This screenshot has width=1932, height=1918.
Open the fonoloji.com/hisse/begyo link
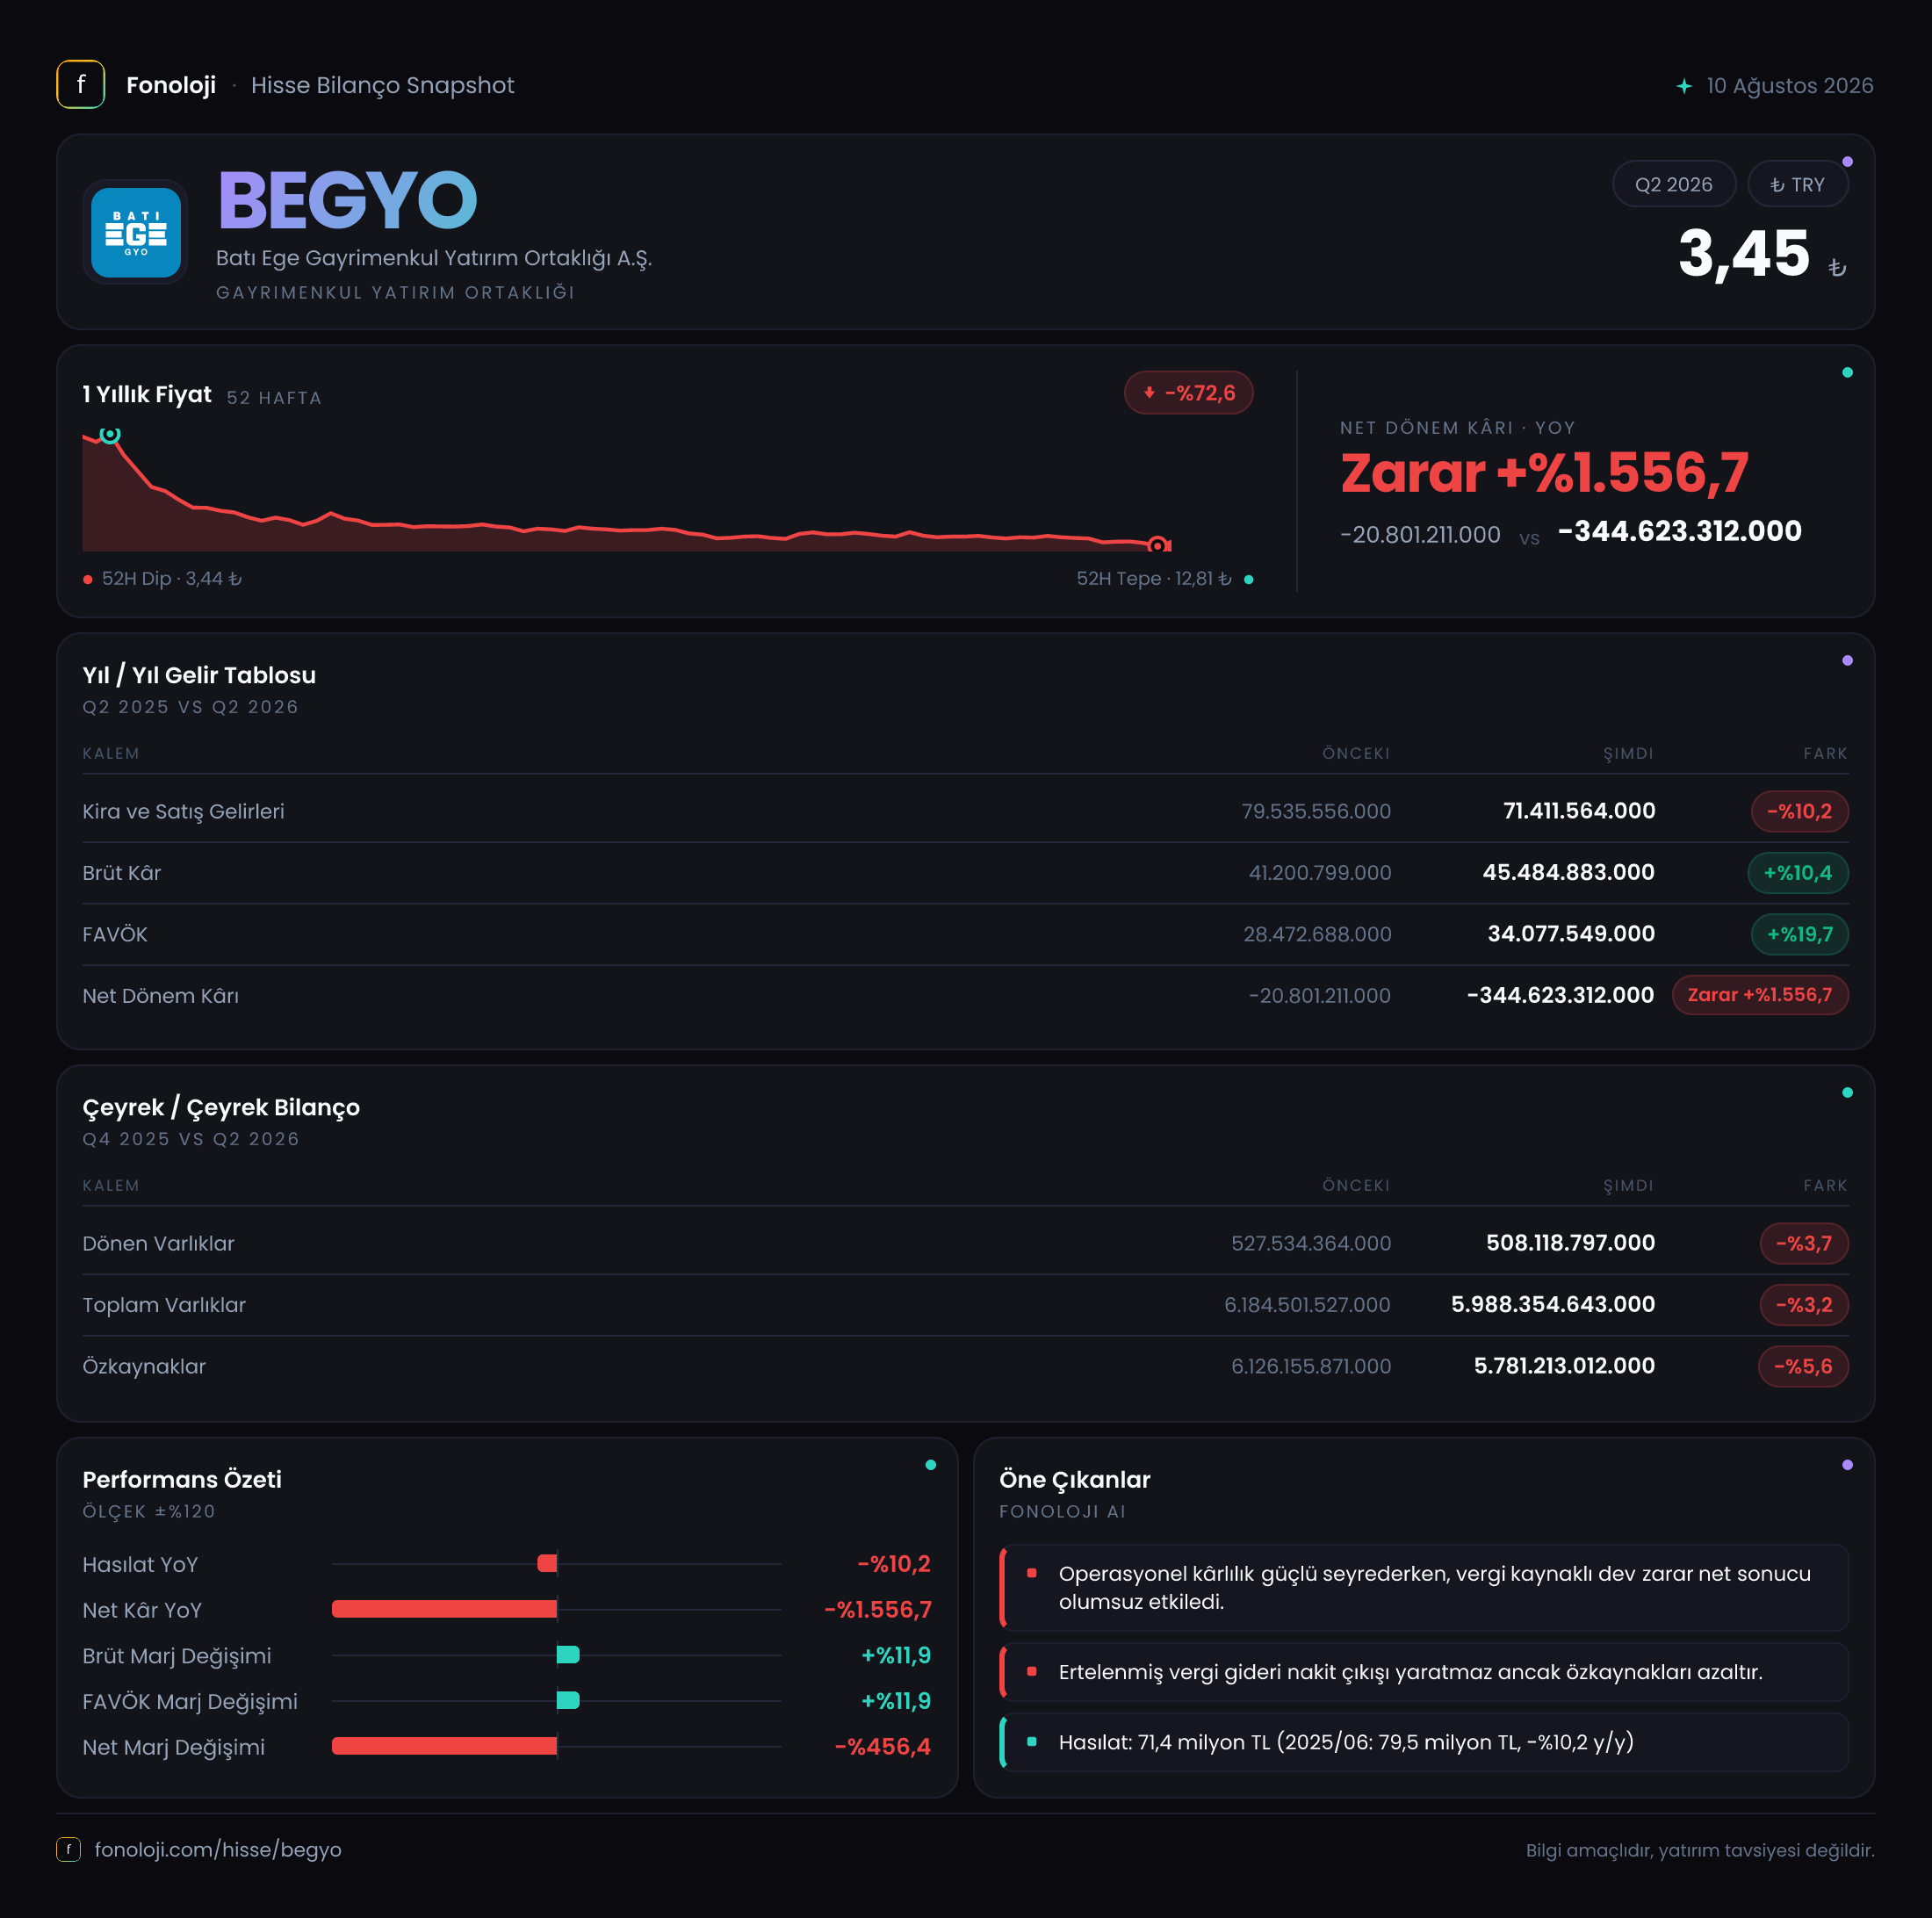(218, 1849)
